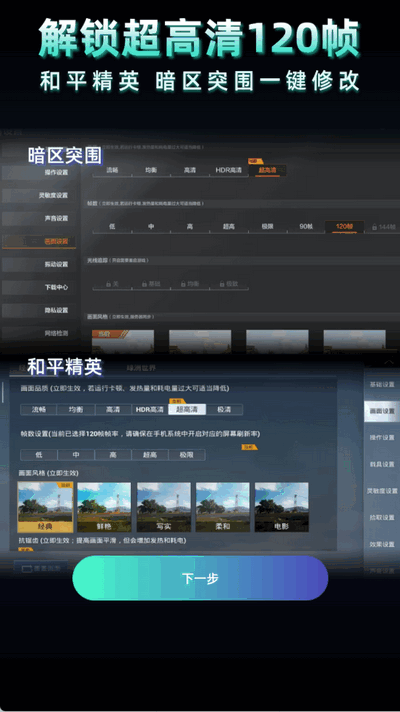Image resolution: width=400 pixels, height=712 pixels.
Task: Choose HDR高清 quality in 和平精英
Action: click(x=150, y=410)
